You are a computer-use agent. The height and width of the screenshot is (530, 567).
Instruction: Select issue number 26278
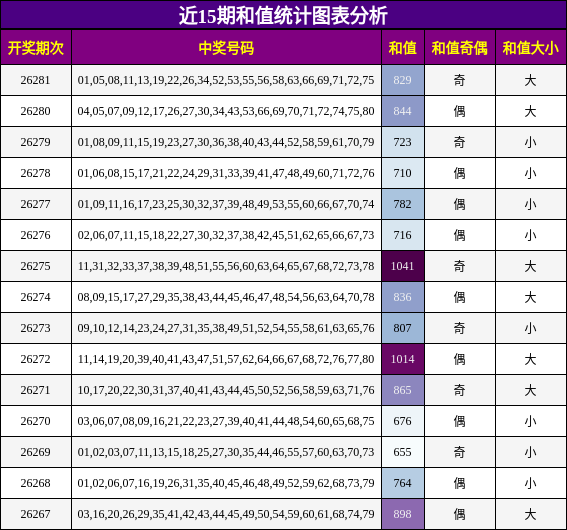pyautogui.click(x=35, y=173)
